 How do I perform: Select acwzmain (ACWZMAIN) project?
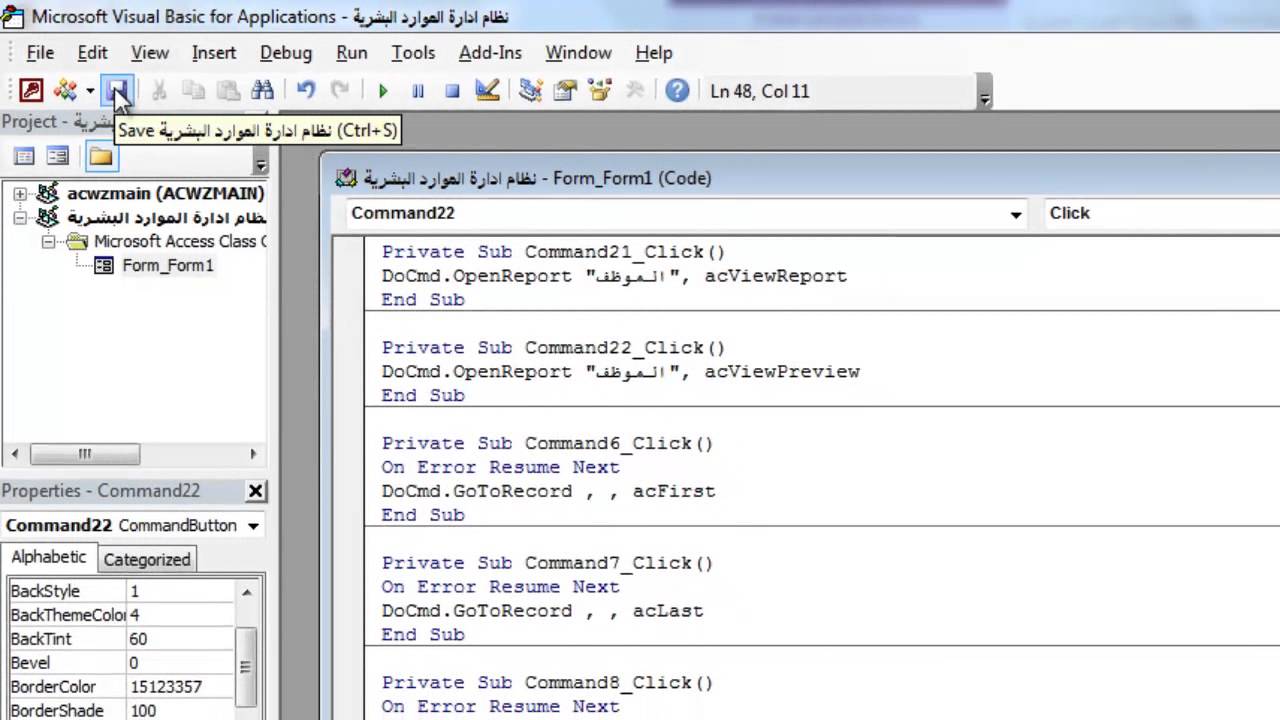click(165, 193)
